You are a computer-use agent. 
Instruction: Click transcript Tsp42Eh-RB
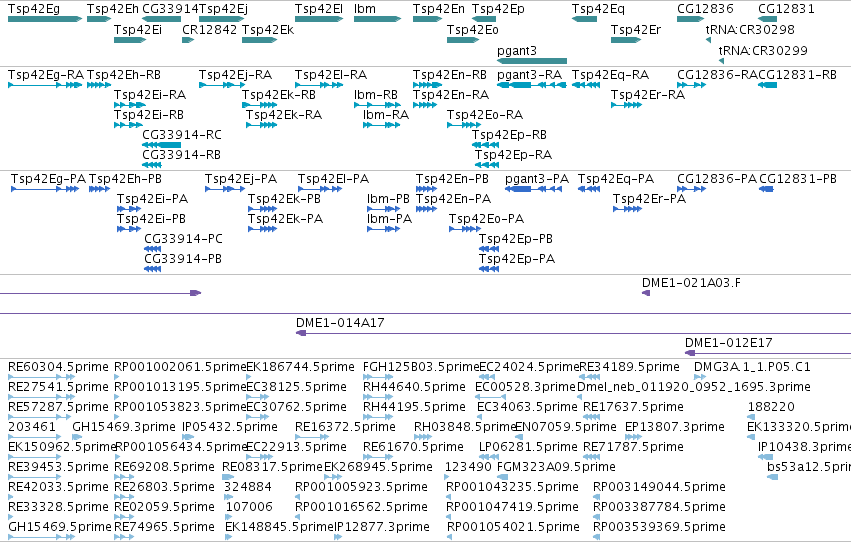[124, 74]
